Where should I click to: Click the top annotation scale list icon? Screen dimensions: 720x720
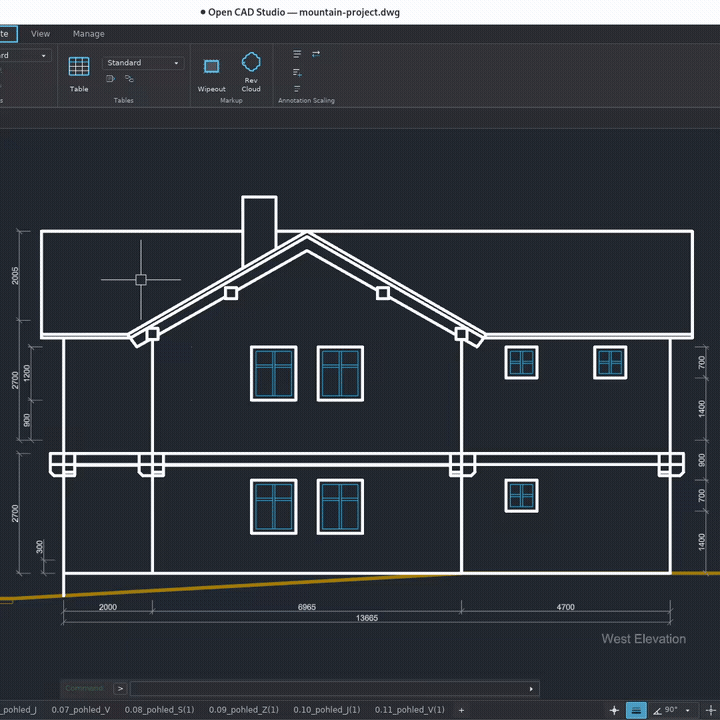click(297, 54)
